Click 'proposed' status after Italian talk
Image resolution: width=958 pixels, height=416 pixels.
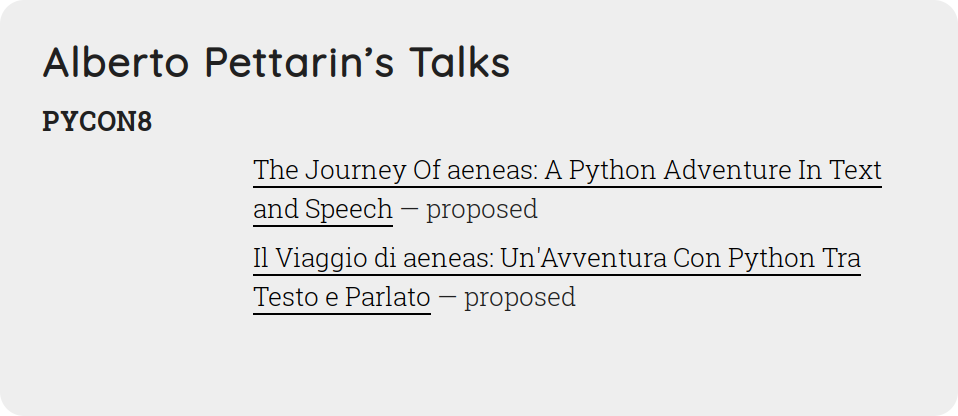pos(519,297)
